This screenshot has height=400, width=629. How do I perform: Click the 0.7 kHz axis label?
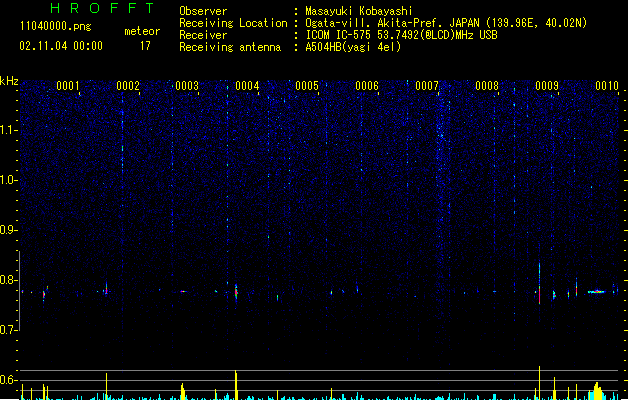(x=8, y=330)
